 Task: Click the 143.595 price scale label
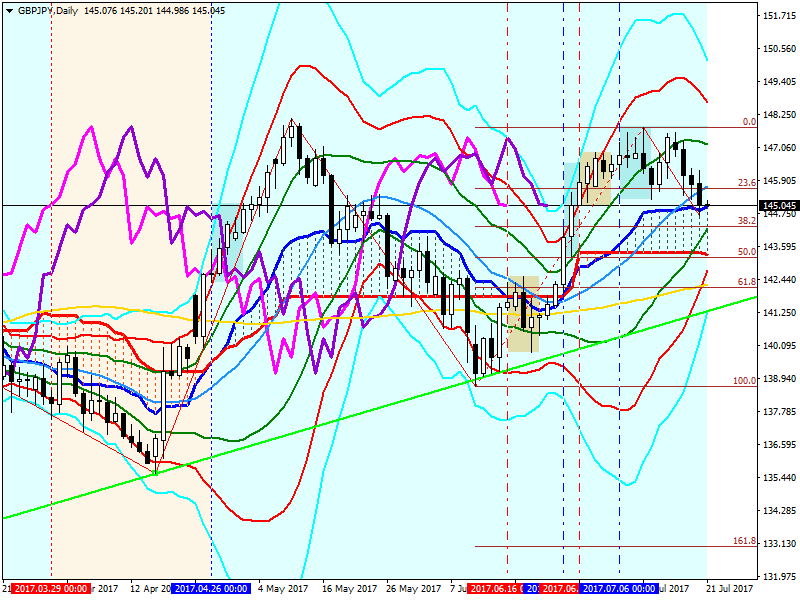(779, 246)
